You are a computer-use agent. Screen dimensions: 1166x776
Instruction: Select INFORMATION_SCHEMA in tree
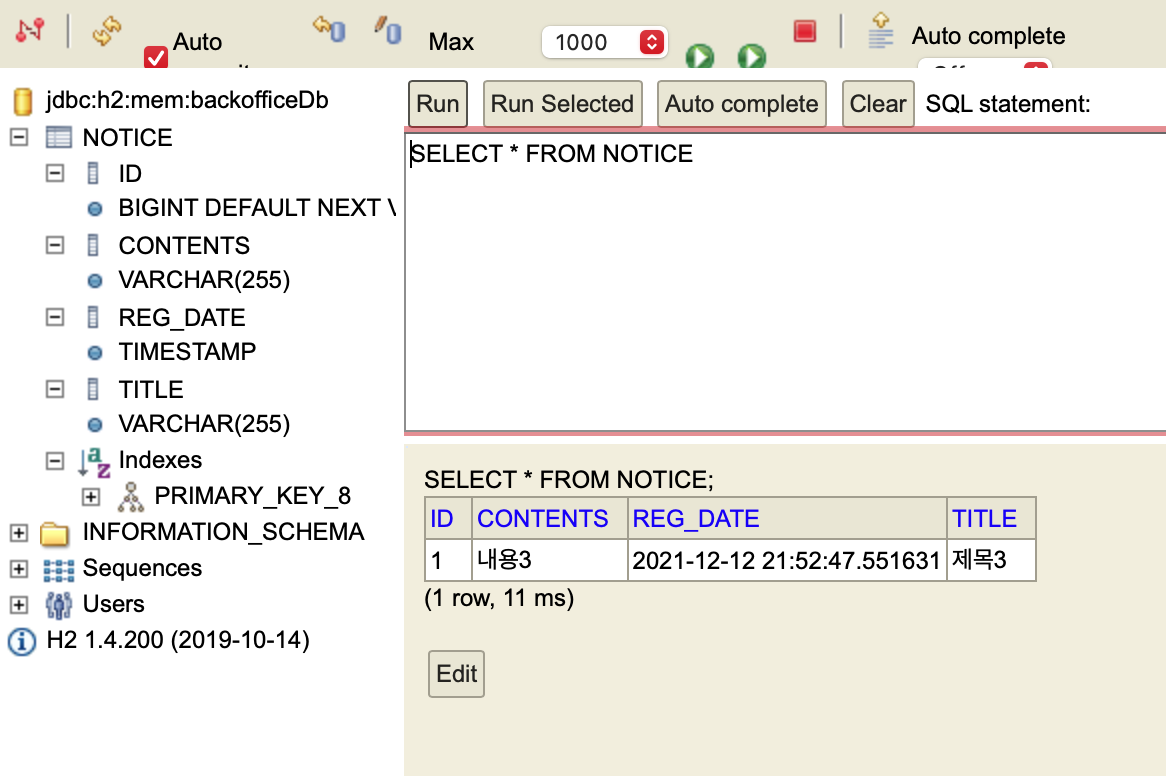pyautogui.click(x=223, y=531)
